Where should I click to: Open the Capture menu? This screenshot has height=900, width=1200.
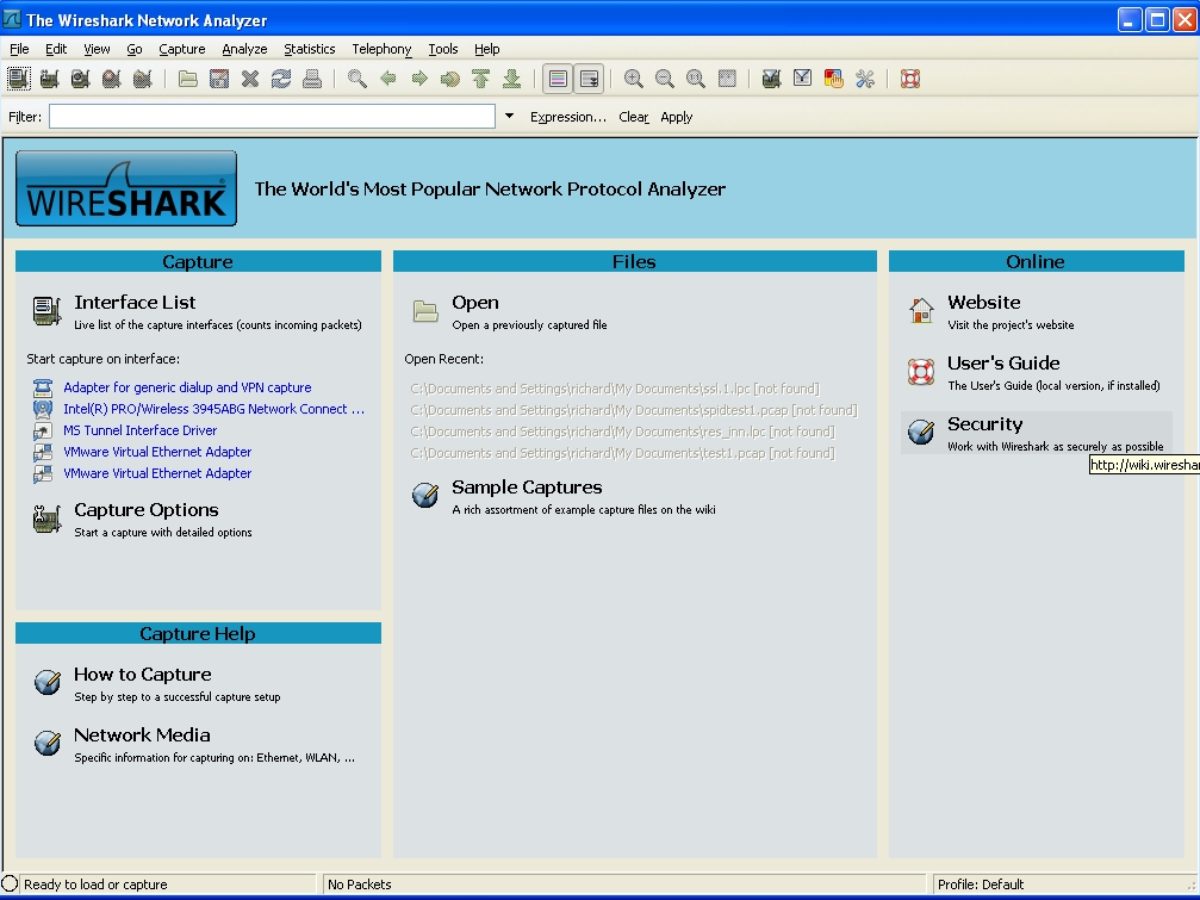tap(182, 49)
